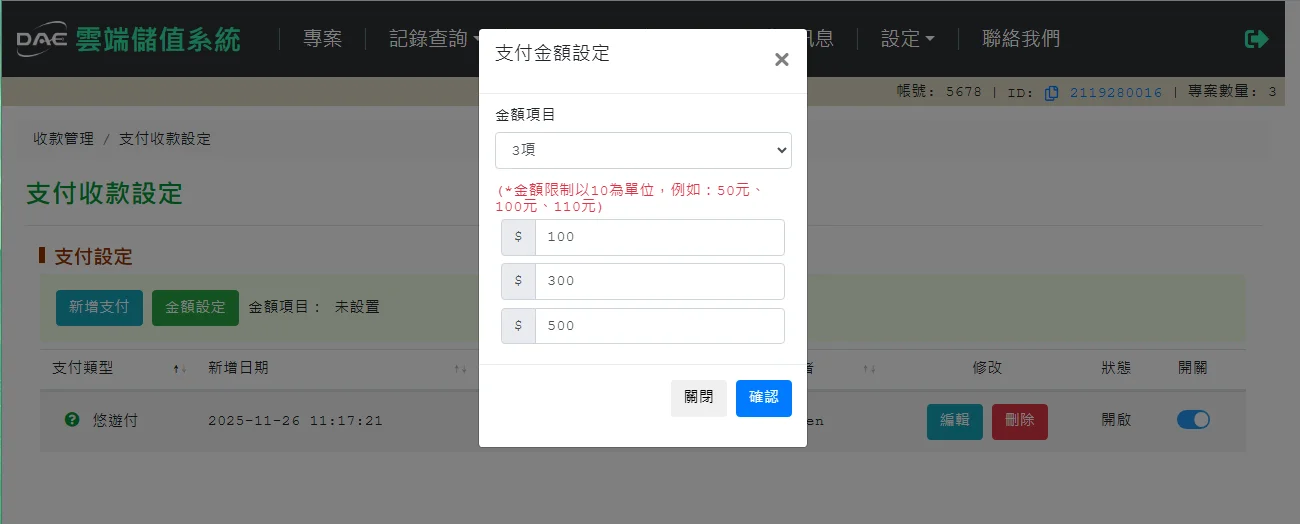This screenshot has width=1300, height=524.
Task: Click the amount field containing 300
Action: [659, 281]
